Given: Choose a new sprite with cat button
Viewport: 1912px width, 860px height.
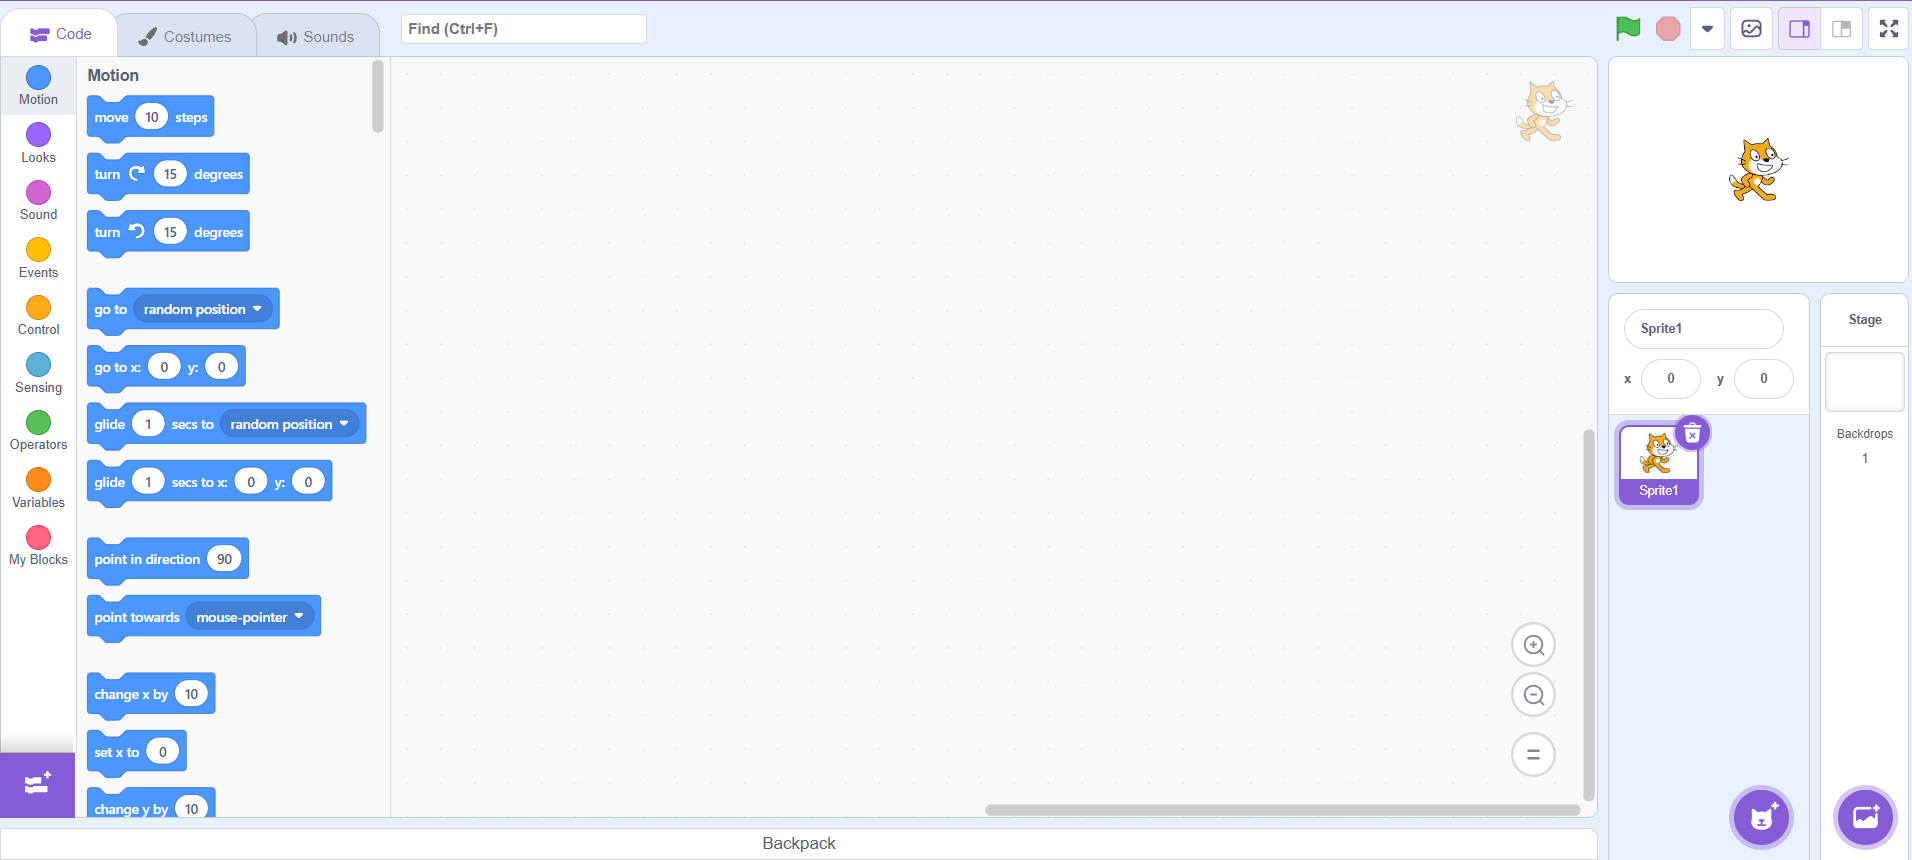Looking at the screenshot, I should 1762,817.
